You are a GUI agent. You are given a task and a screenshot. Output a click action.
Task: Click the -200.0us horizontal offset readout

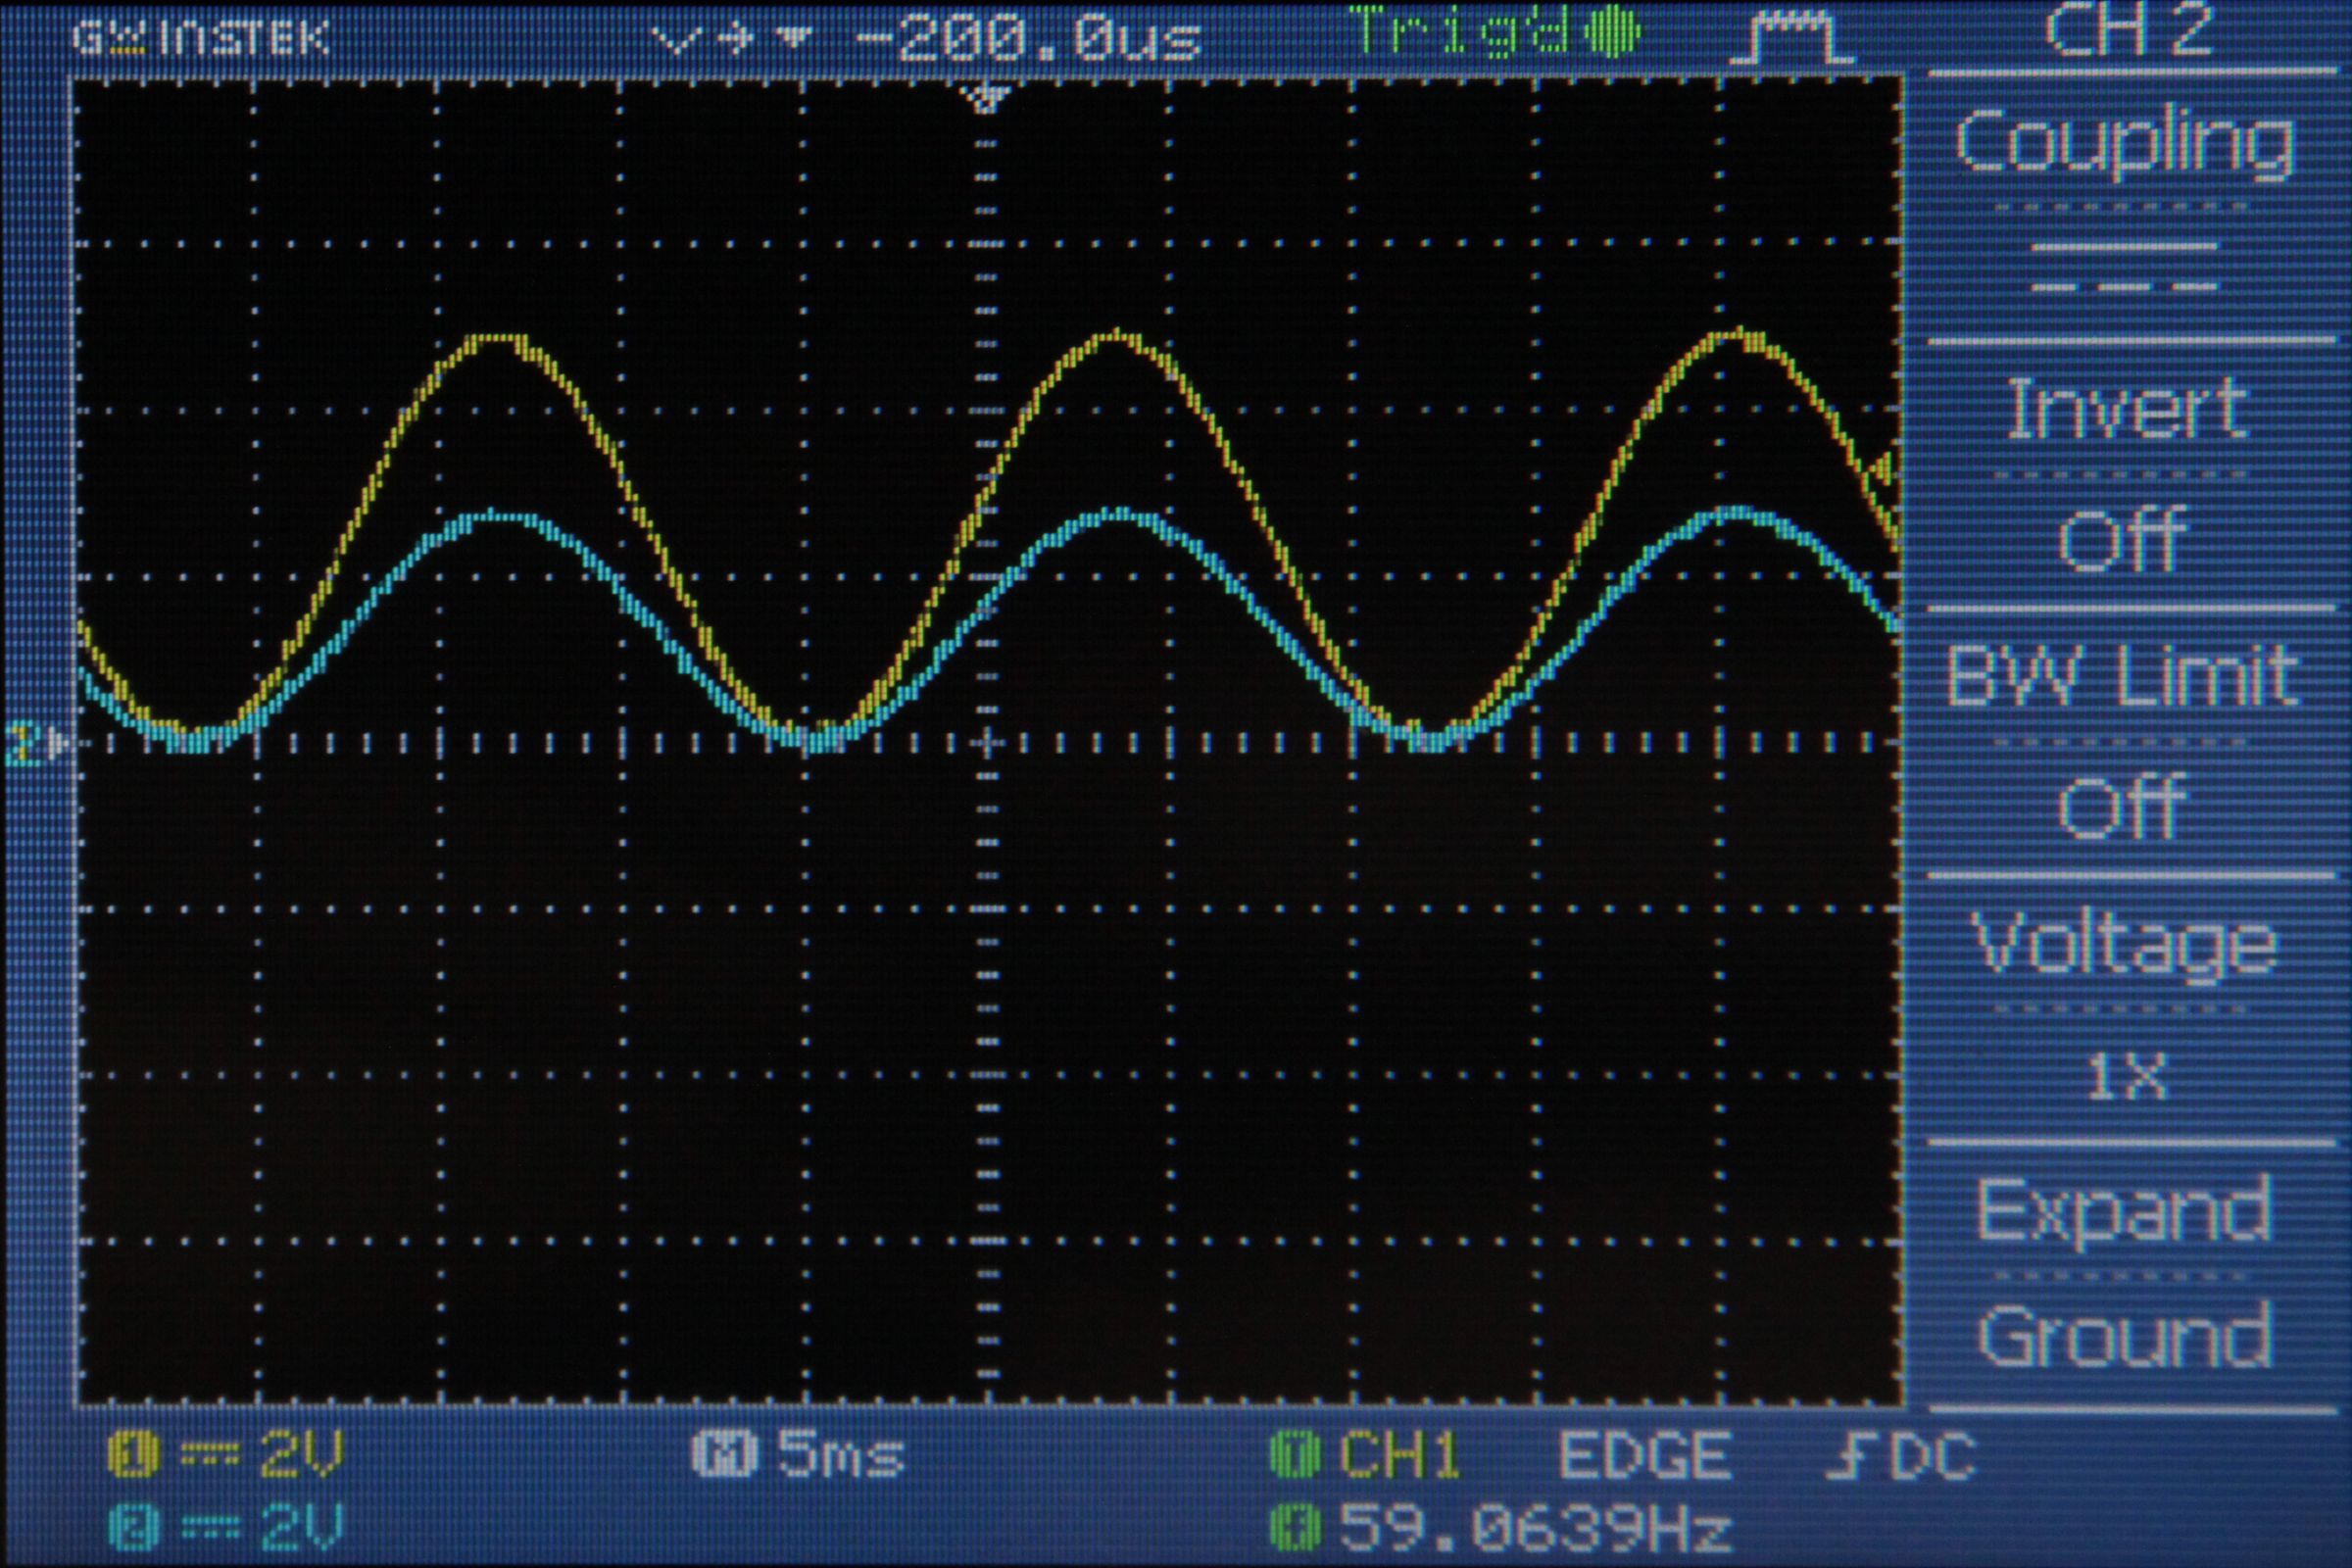point(1030,33)
